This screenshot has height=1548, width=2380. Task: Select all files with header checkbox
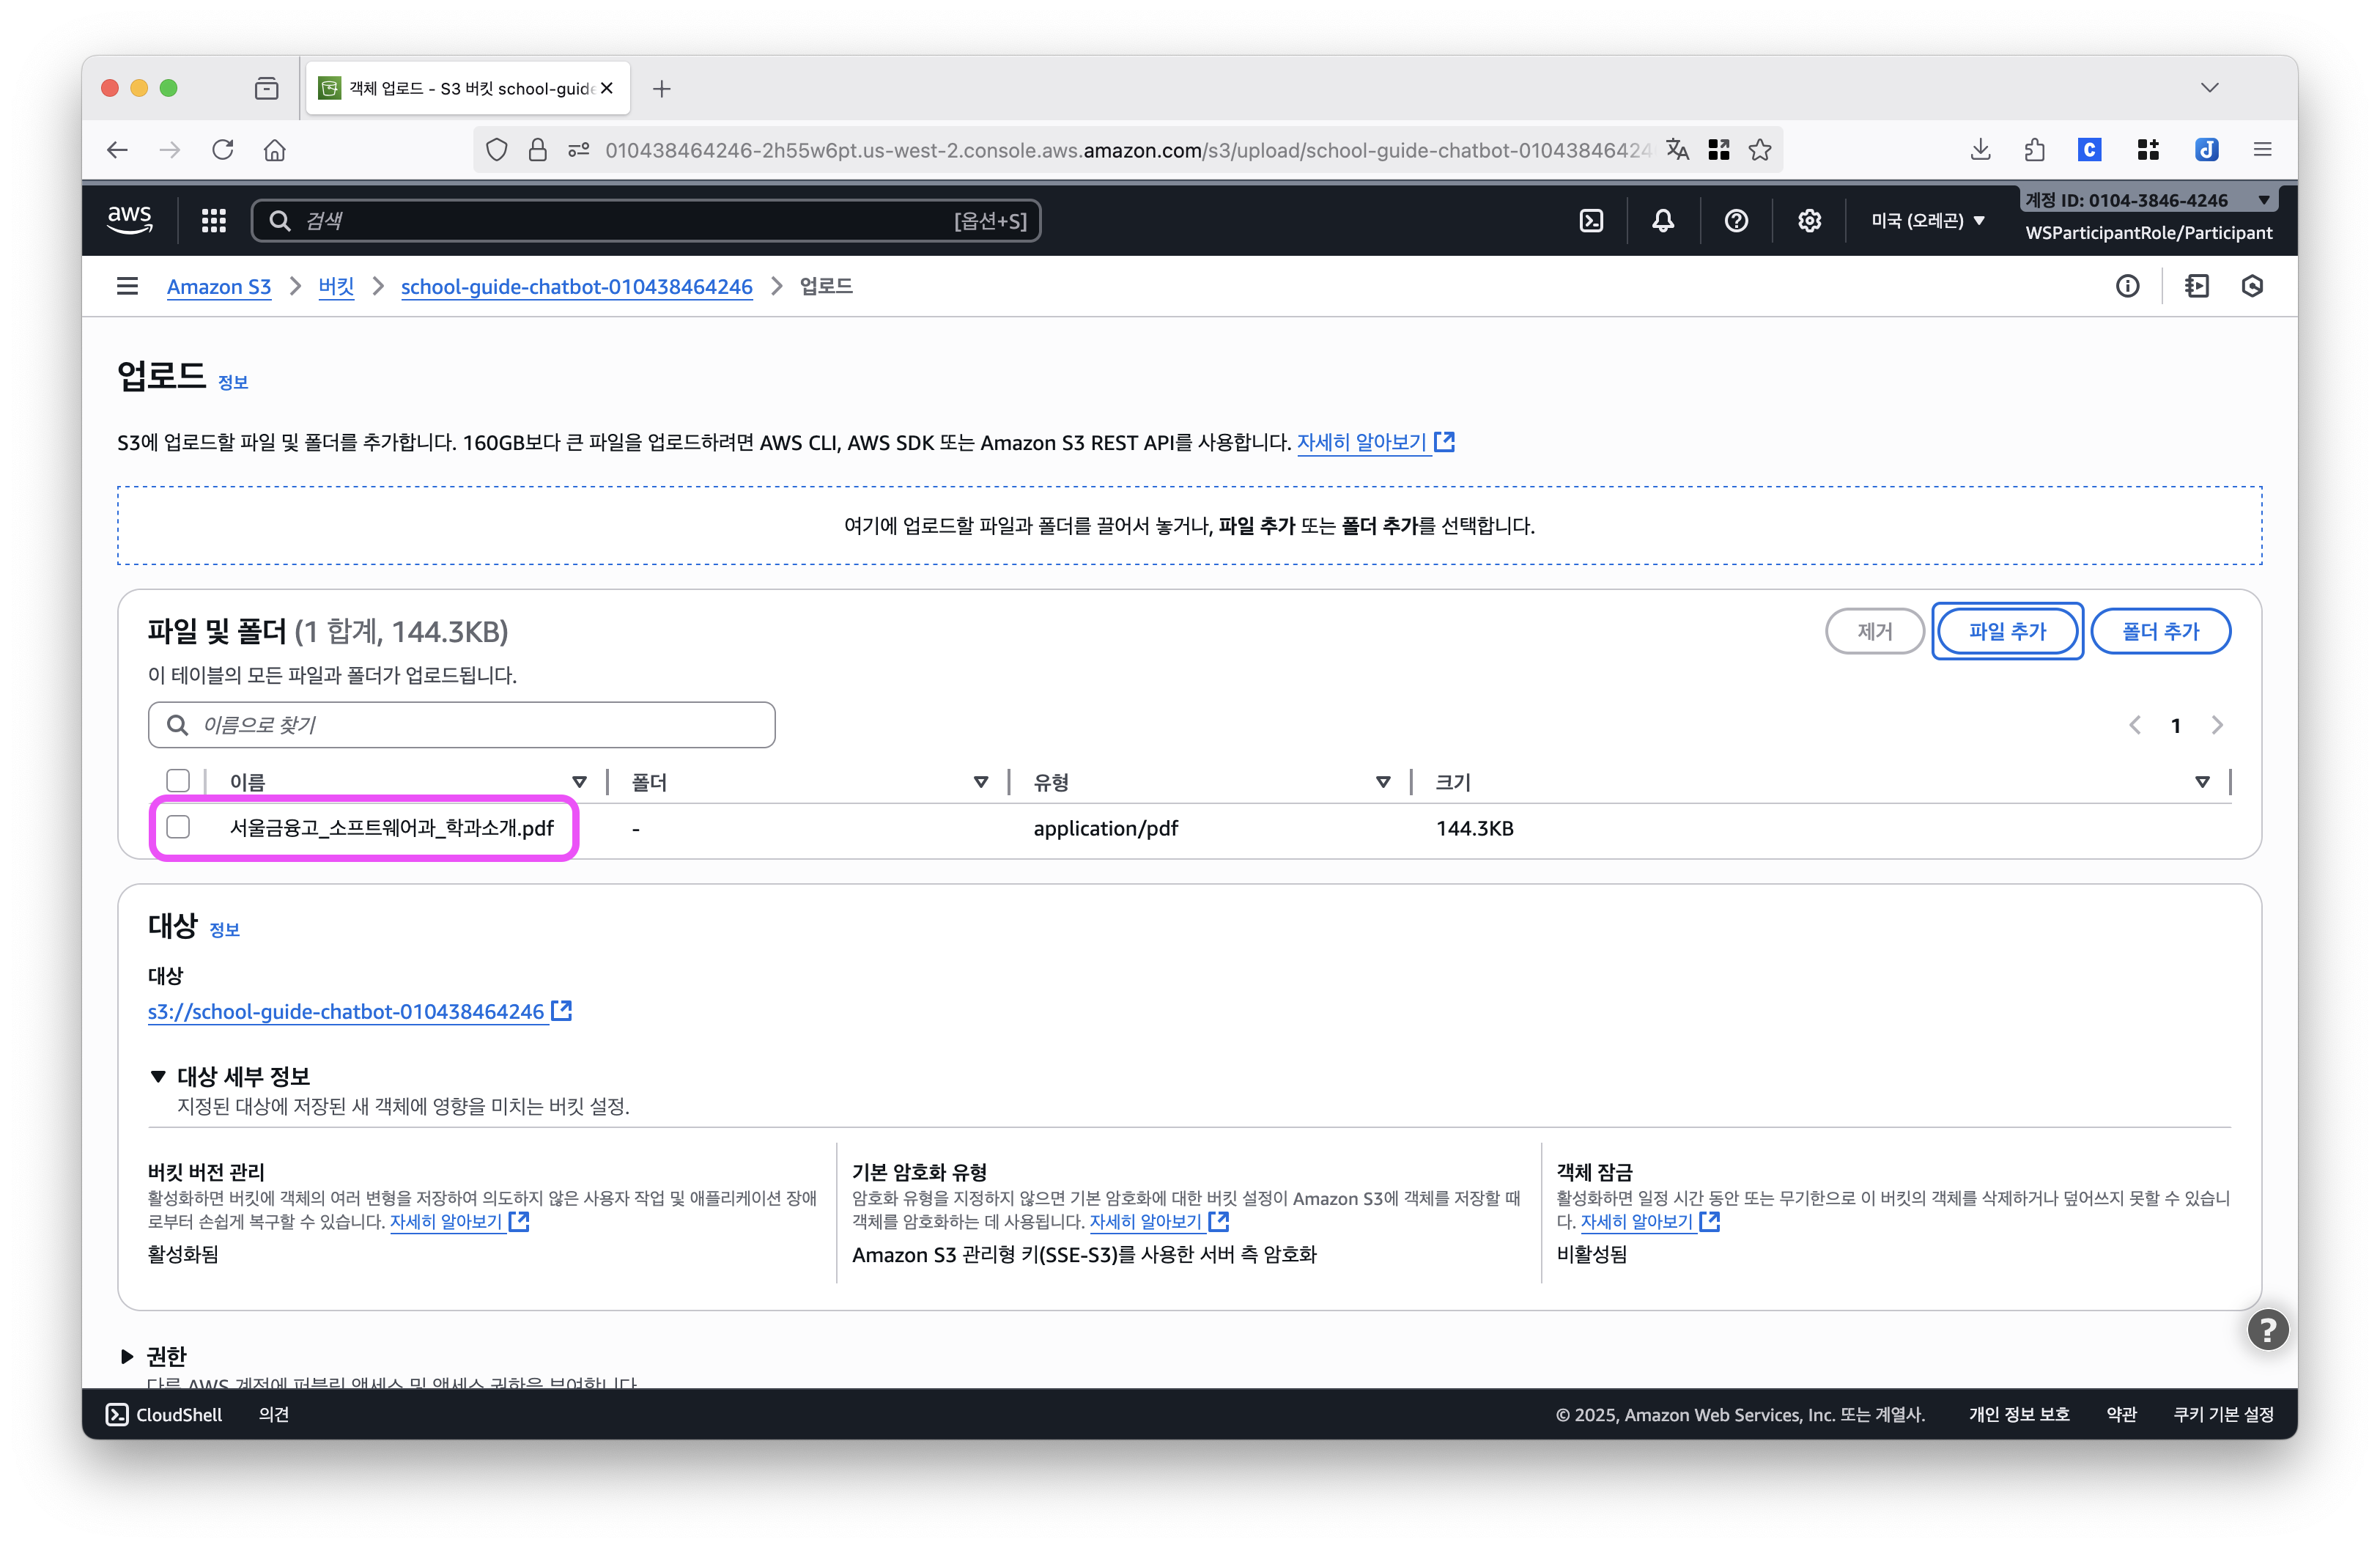click(178, 781)
